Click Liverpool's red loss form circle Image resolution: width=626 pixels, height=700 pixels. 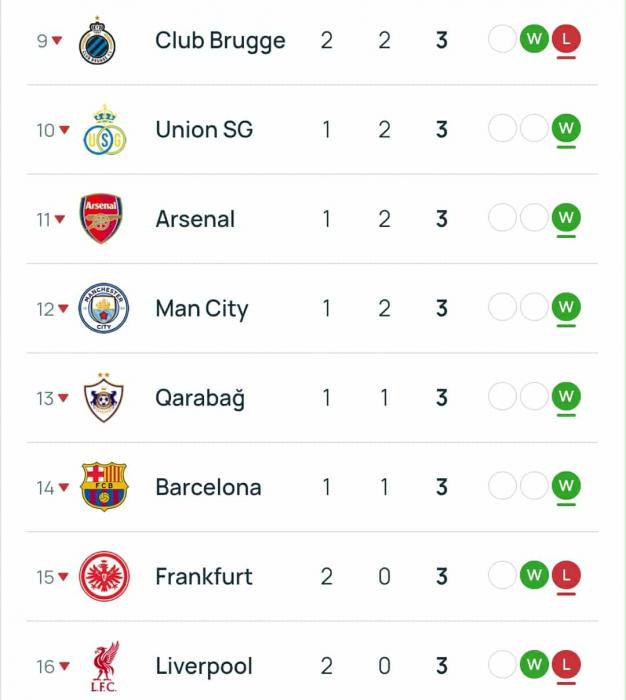pos(566,665)
